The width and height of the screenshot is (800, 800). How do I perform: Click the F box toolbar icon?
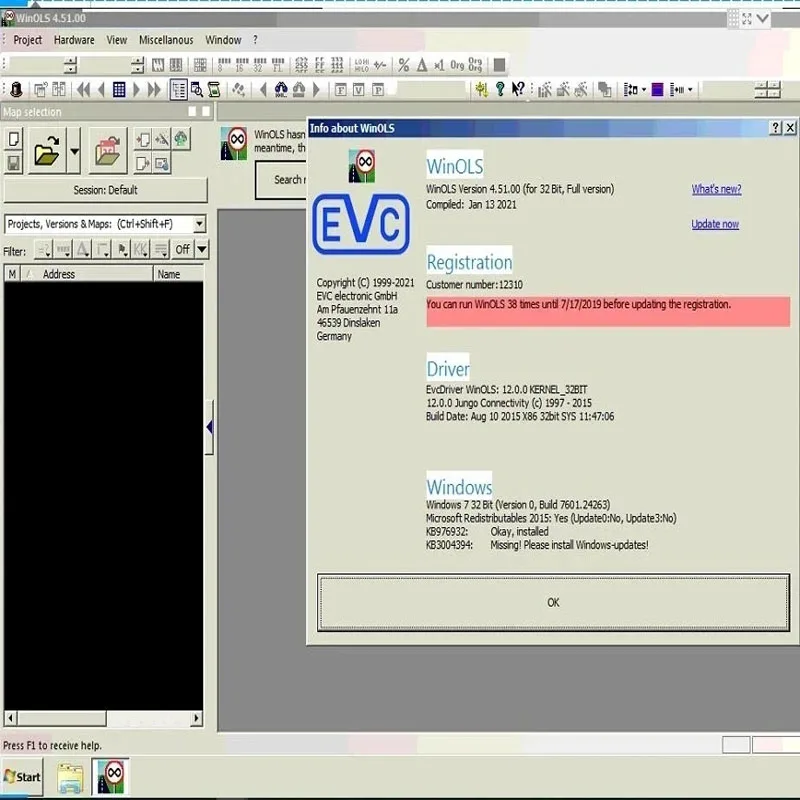point(340,90)
